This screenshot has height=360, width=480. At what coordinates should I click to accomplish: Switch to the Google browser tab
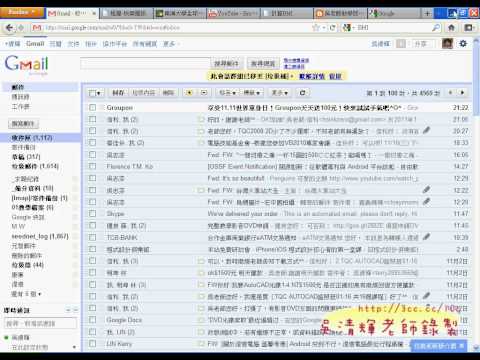[393, 13]
